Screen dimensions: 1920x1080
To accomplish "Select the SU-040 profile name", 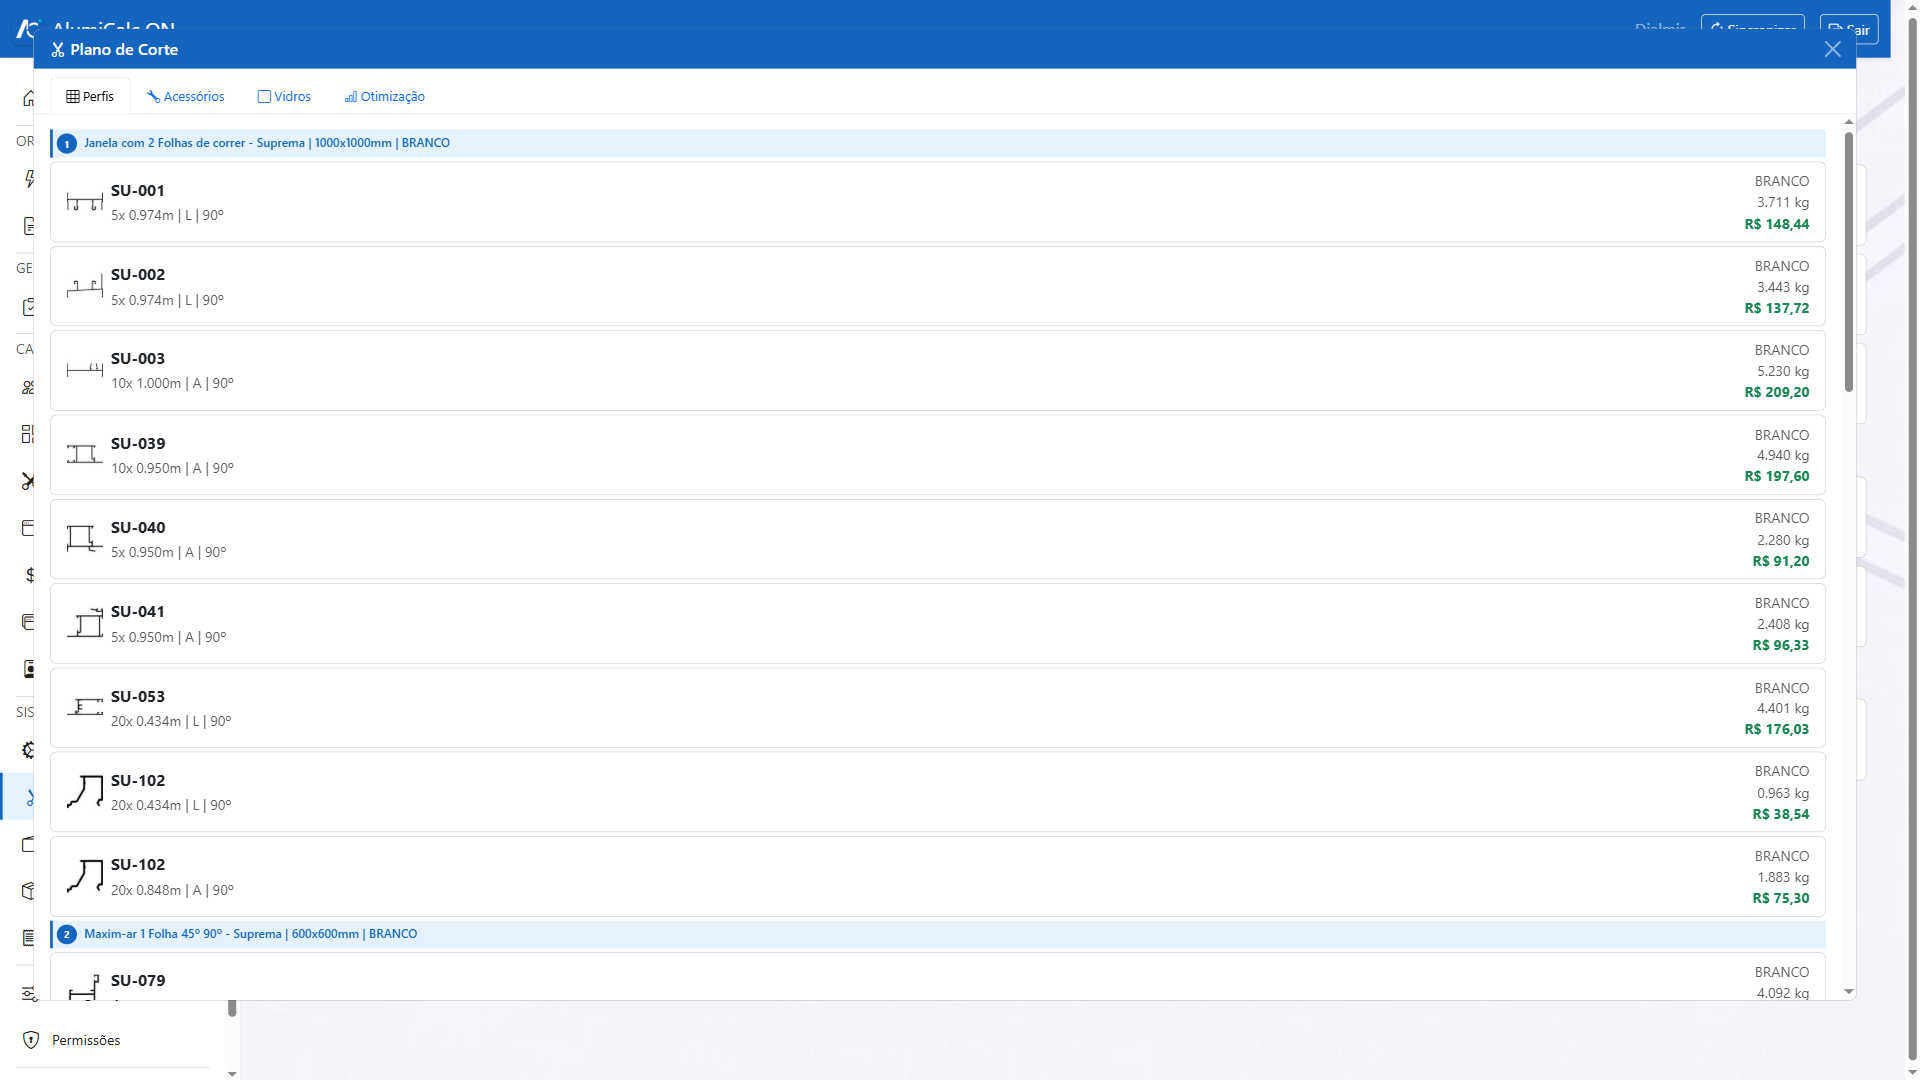I will 138,528.
